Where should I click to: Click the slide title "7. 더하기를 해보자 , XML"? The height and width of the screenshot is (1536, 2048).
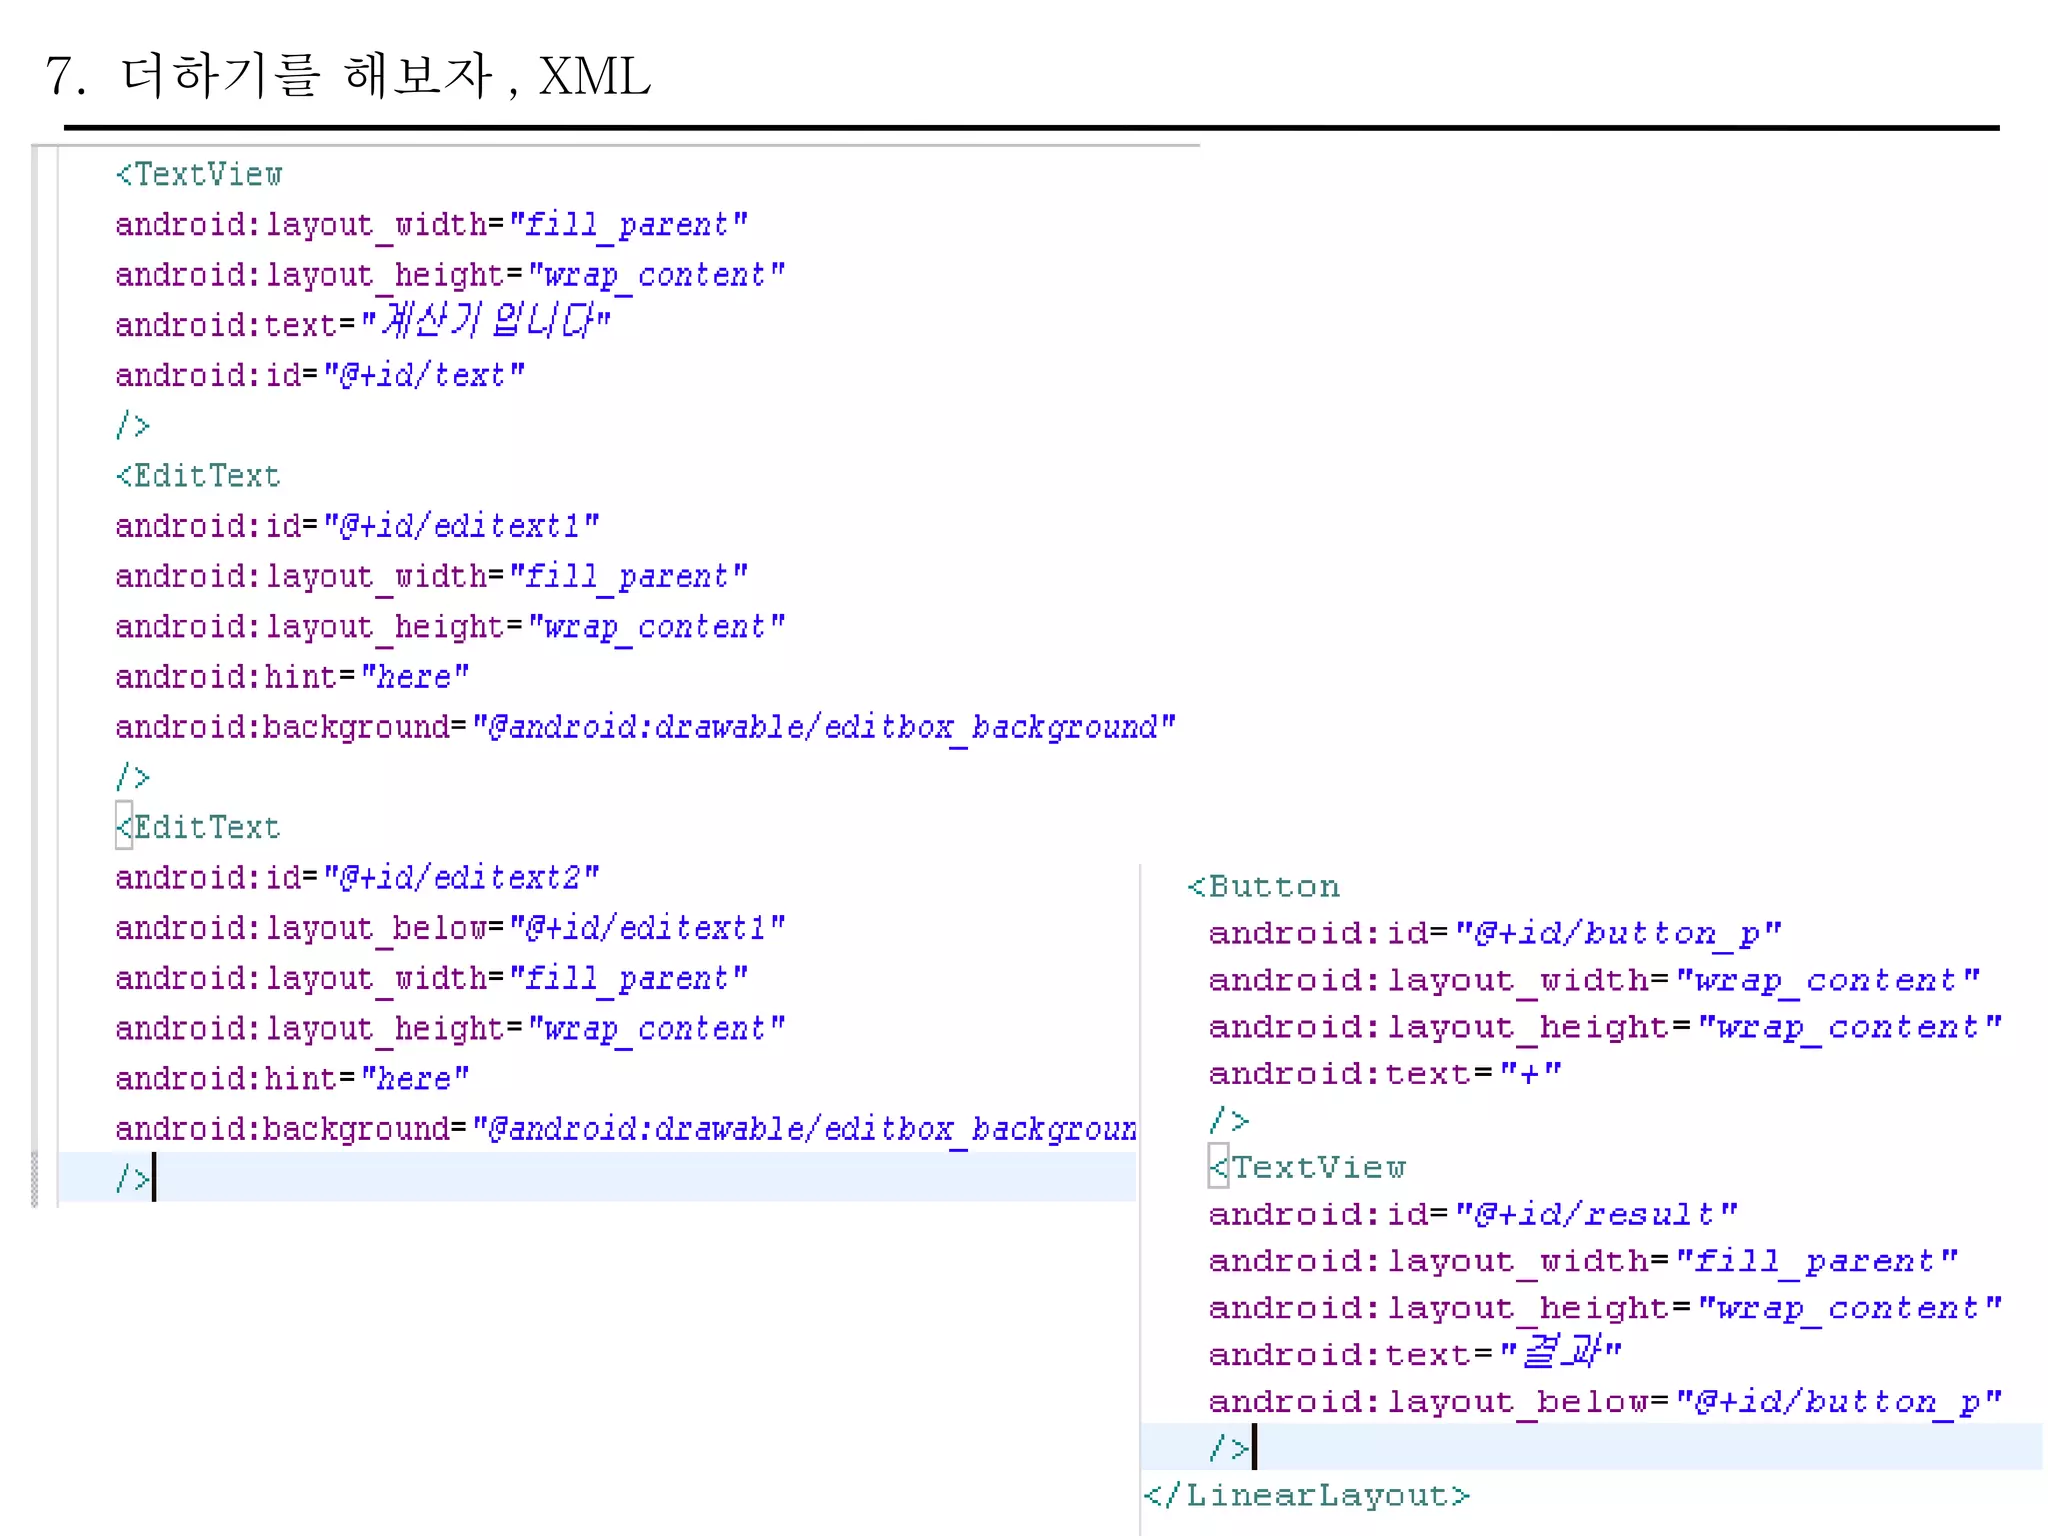pos(348,76)
